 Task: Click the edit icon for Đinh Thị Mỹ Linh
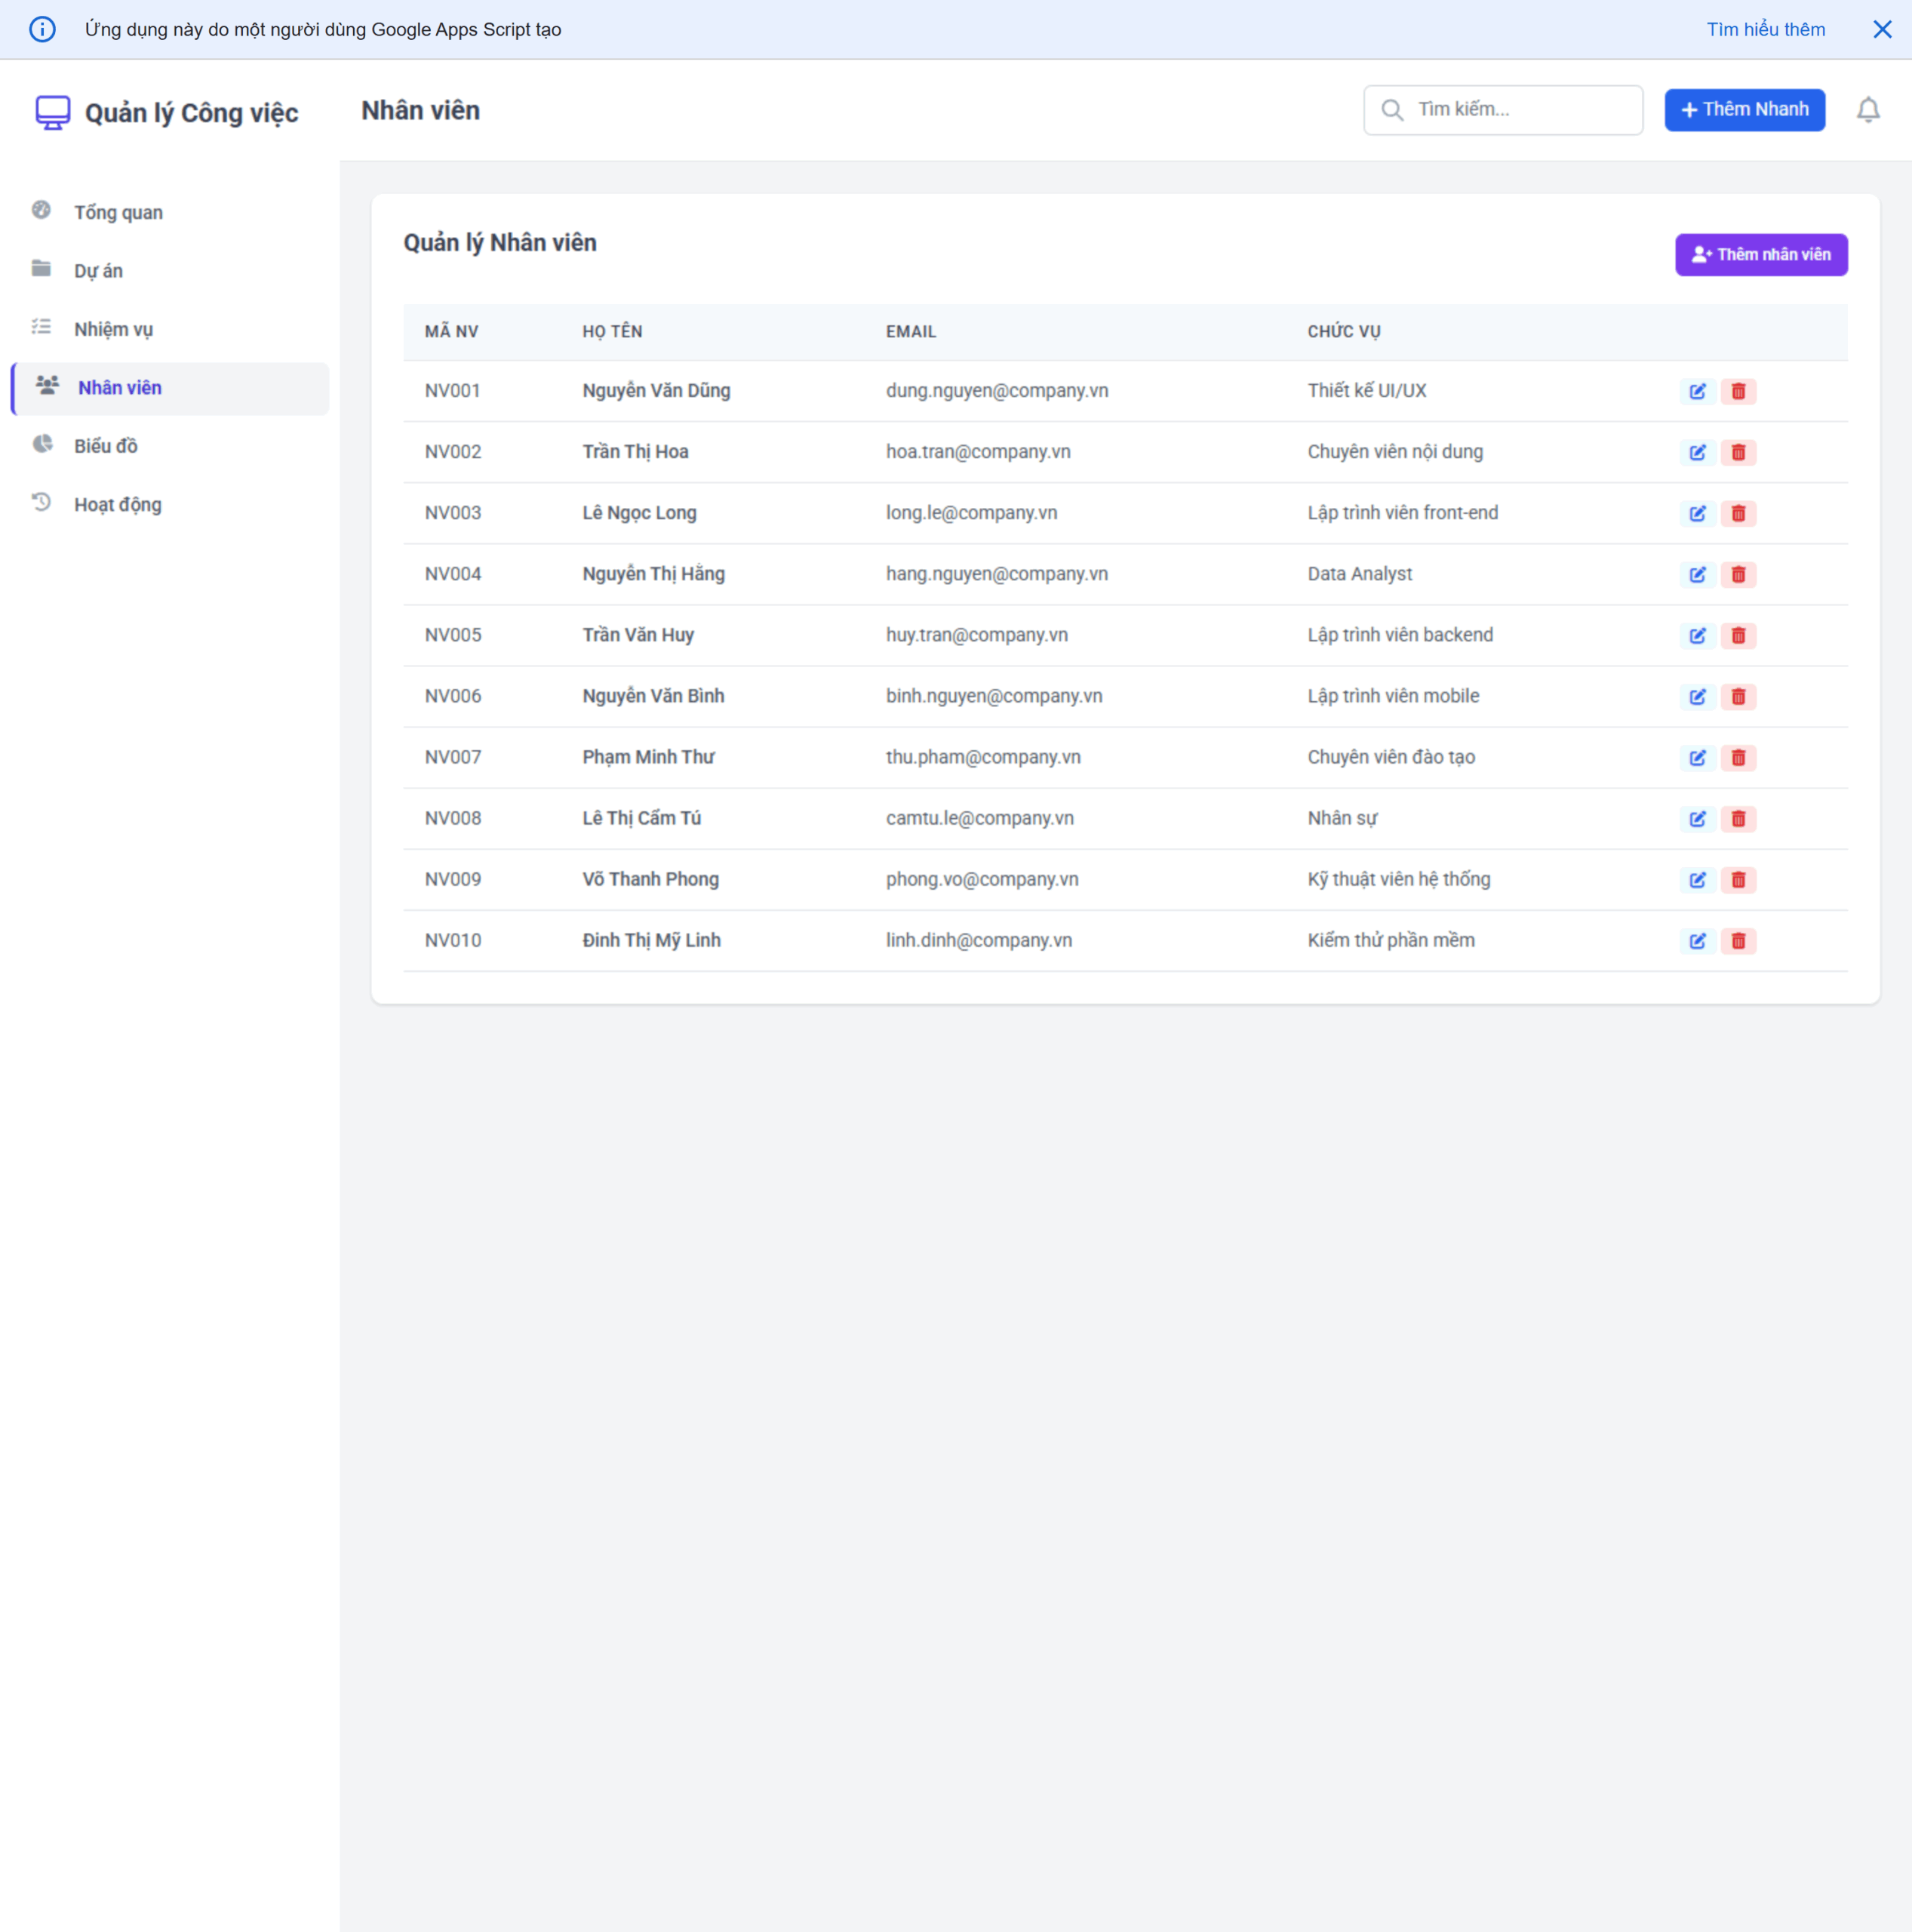1697,940
